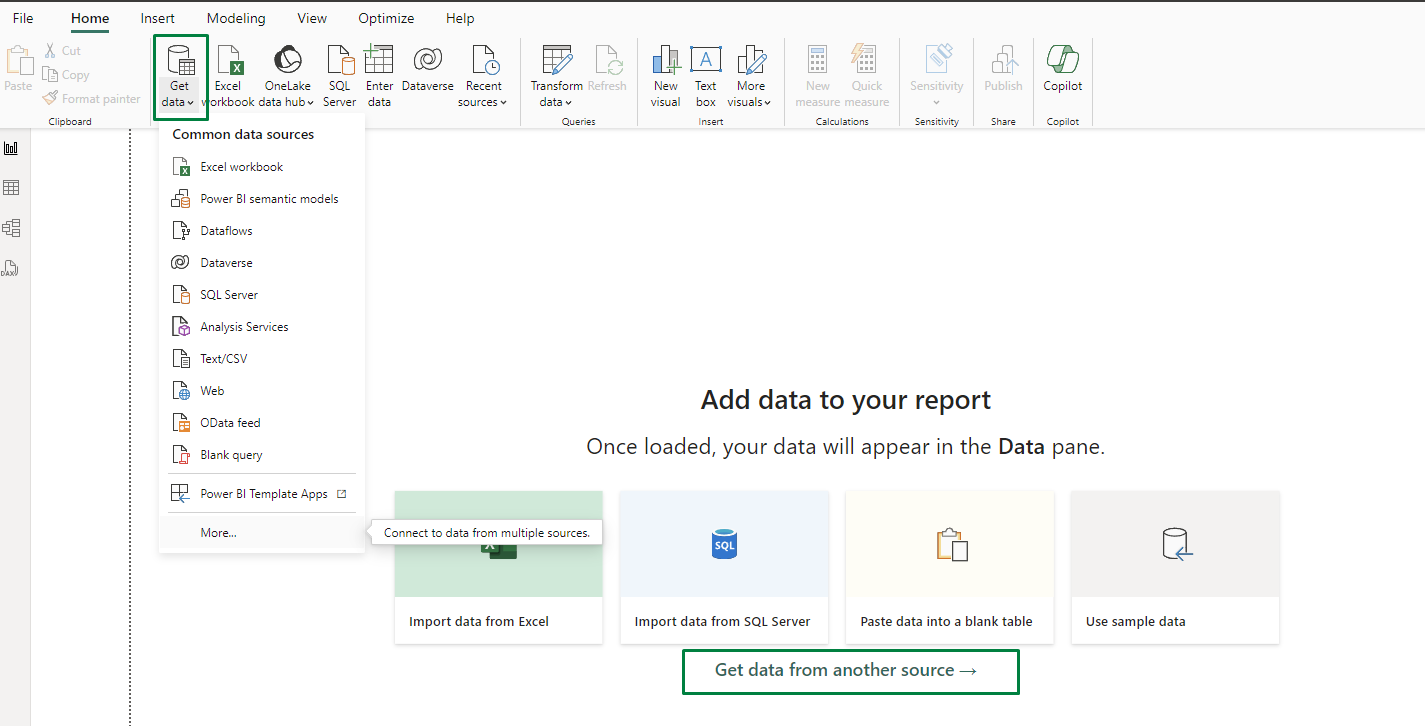Select Web data source menu item

click(x=262, y=391)
